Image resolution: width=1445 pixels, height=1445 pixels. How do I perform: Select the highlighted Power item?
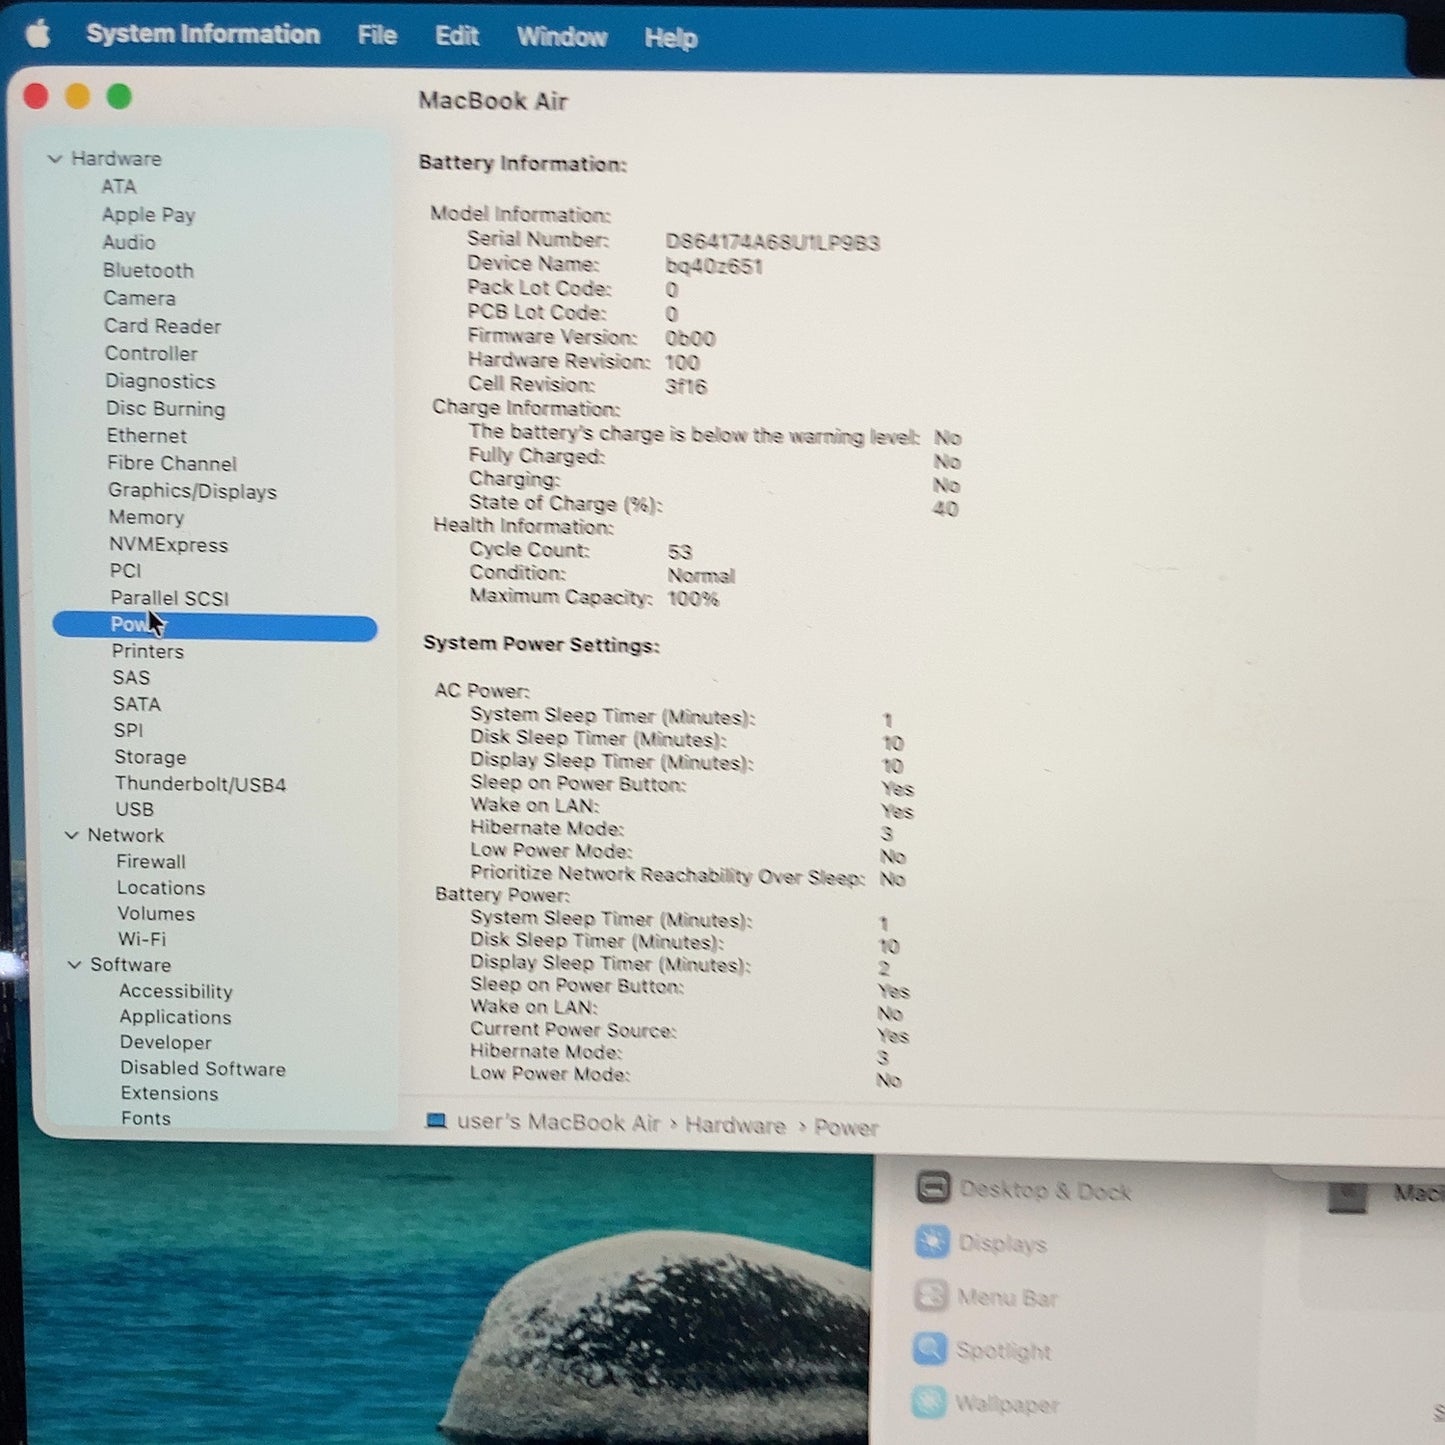[x=215, y=626]
